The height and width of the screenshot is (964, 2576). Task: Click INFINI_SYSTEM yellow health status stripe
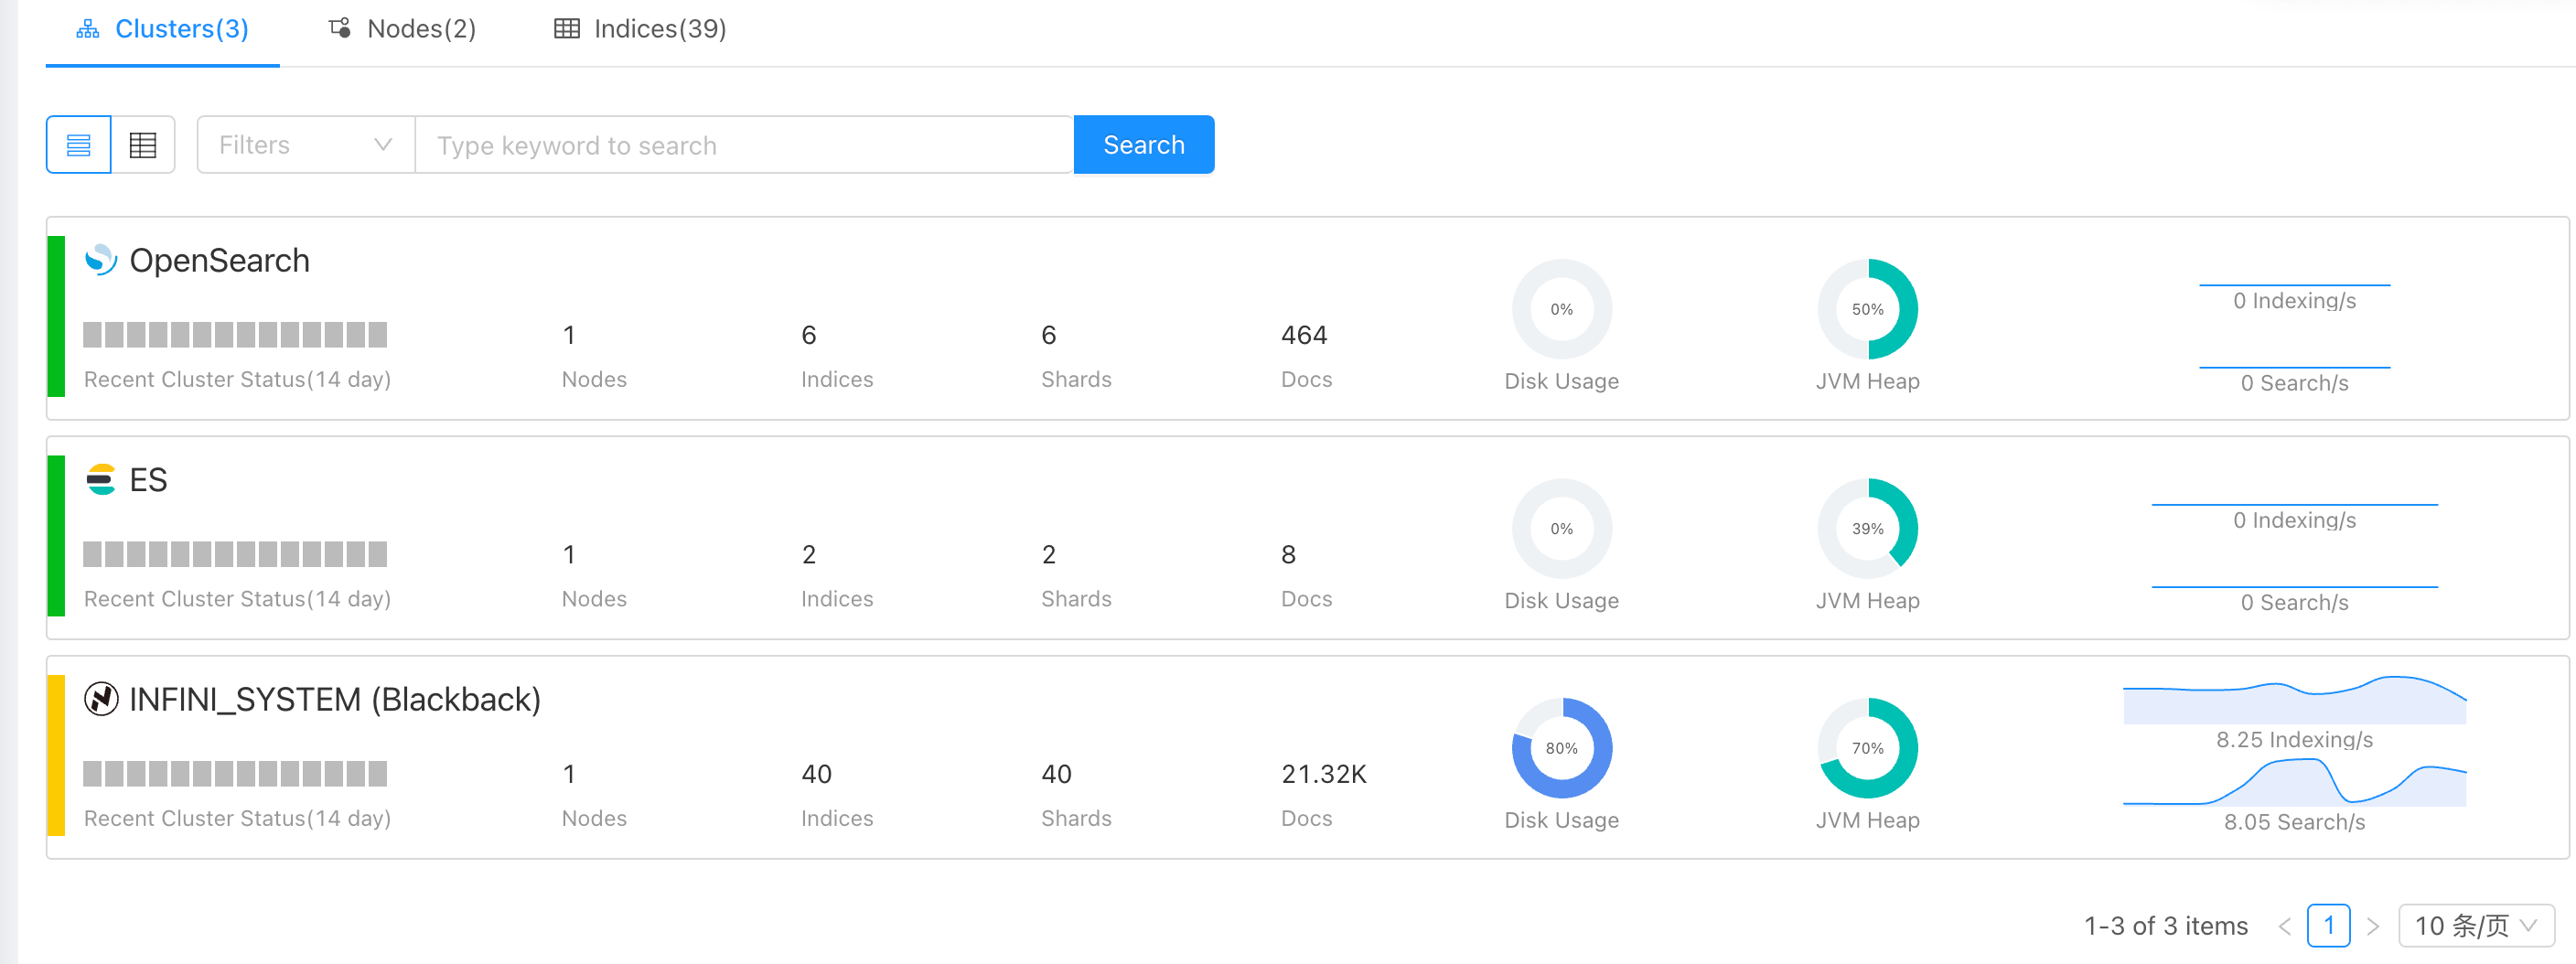coord(56,755)
